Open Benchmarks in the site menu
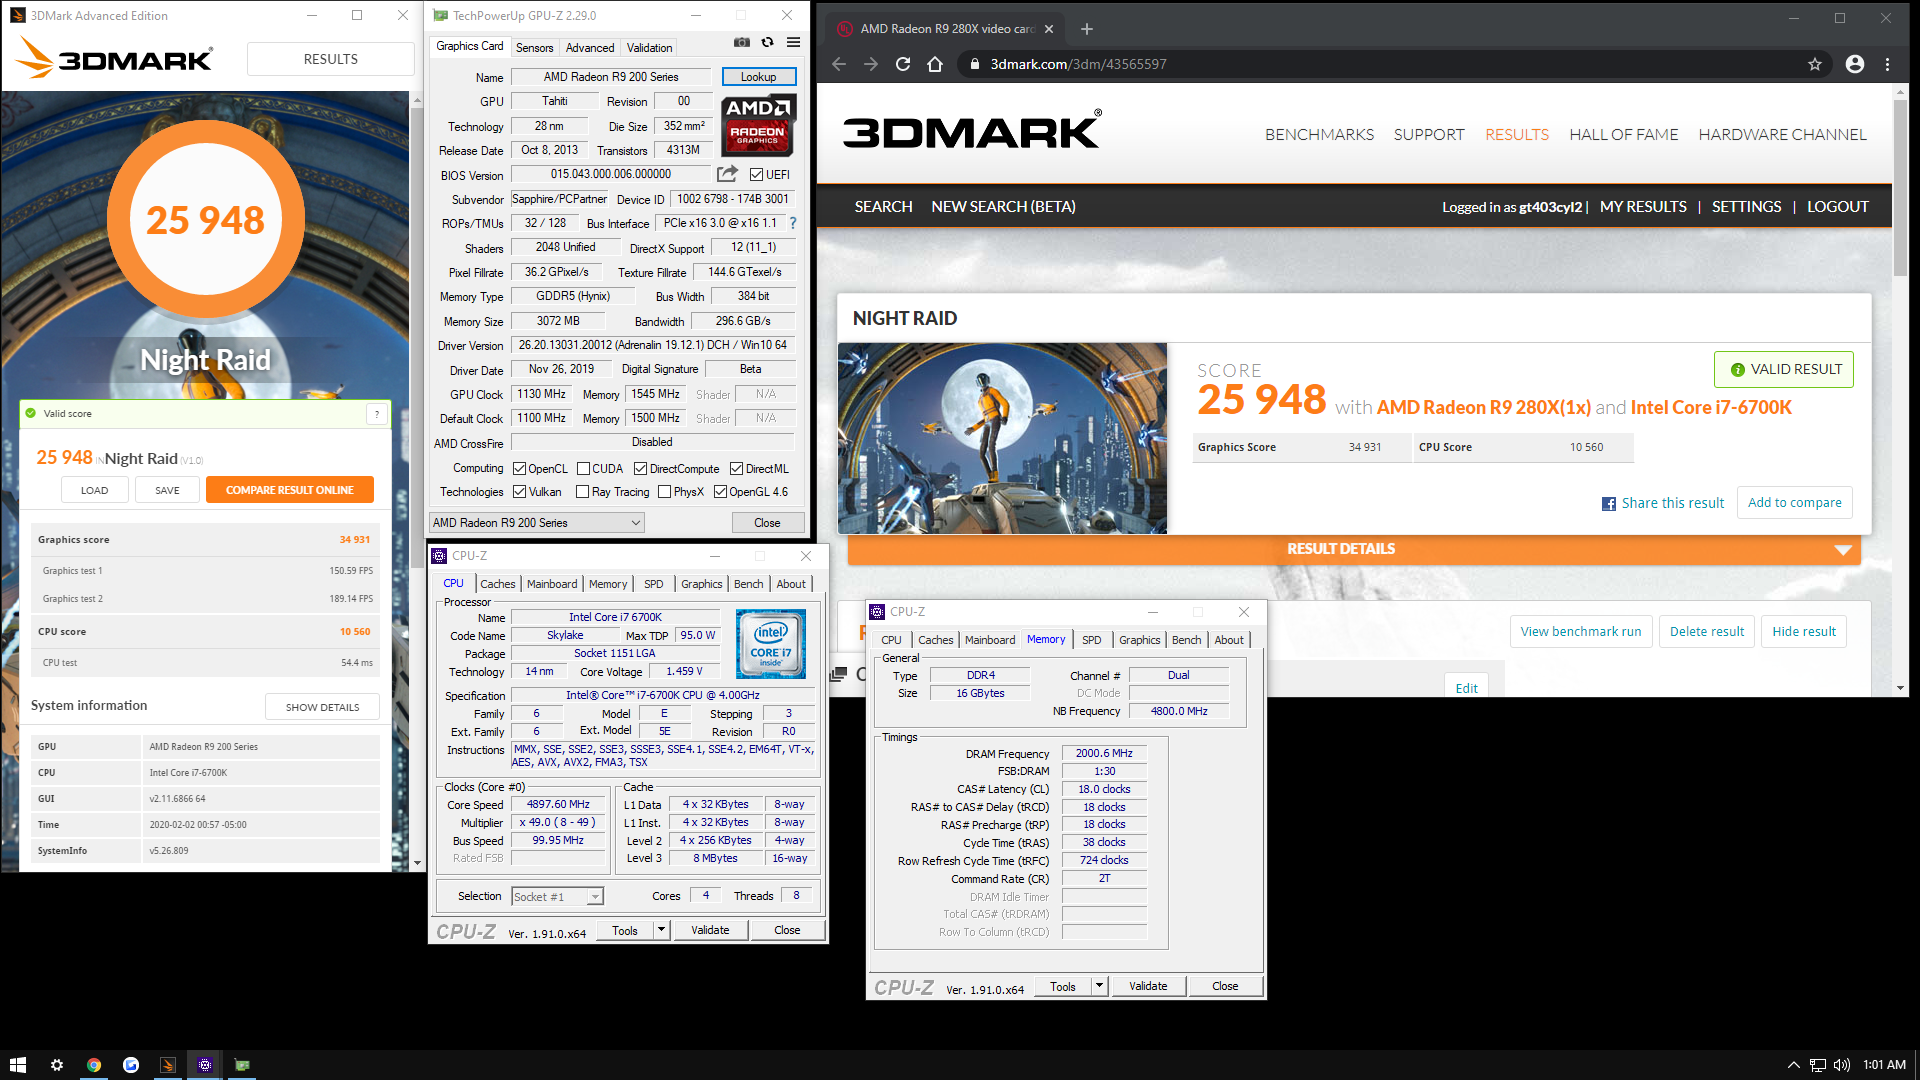The image size is (1920, 1080). tap(1319, 135)
